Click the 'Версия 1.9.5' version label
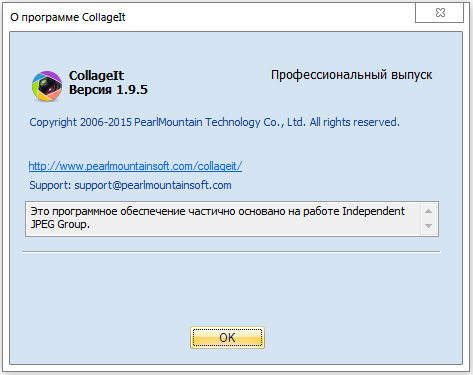Viewport: 473px width, 375px height. point(108,90)
